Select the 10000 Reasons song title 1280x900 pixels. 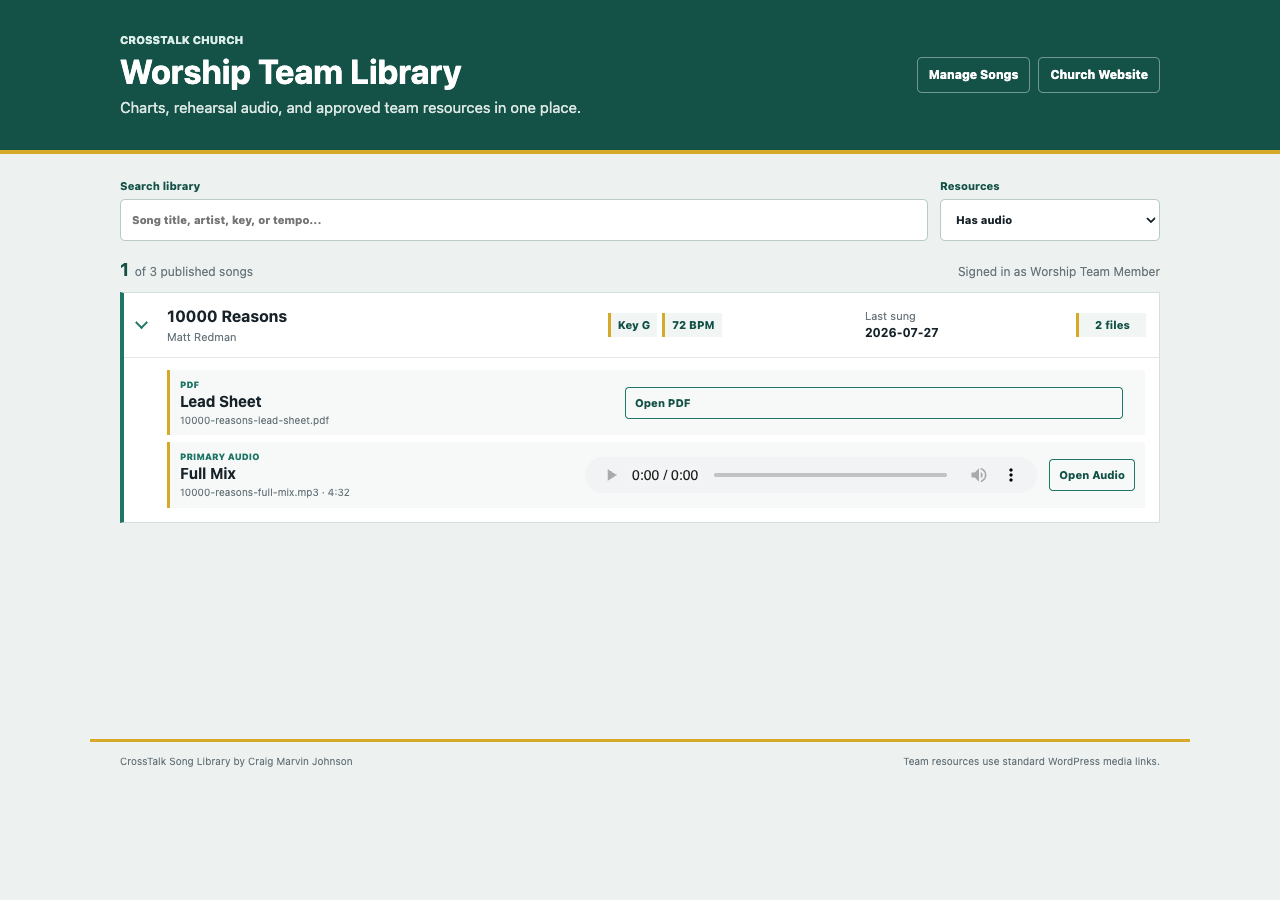click(x=227, y=316)
